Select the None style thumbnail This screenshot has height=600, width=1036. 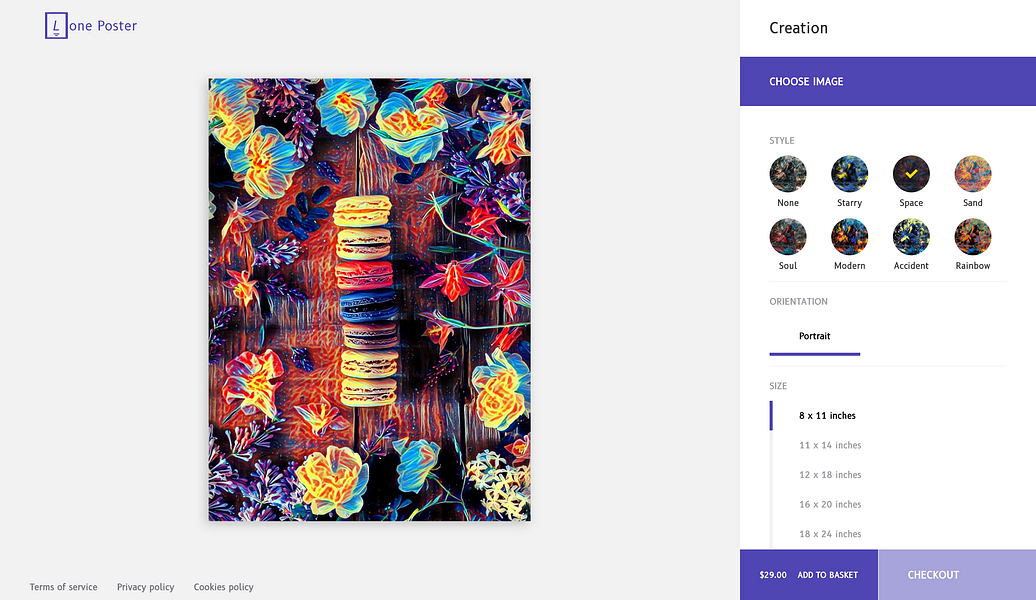coord(788,175)
